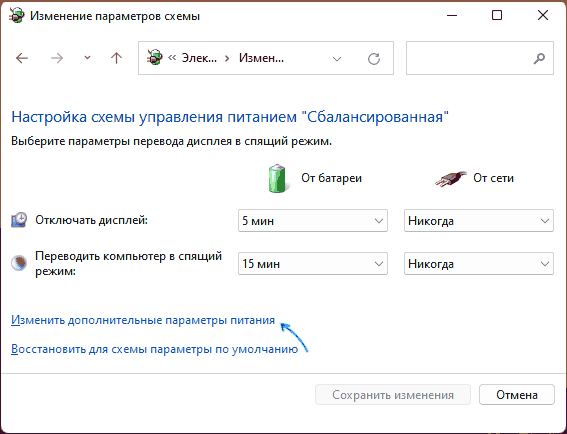Click the forward navigation arrow

pos(57,58)
